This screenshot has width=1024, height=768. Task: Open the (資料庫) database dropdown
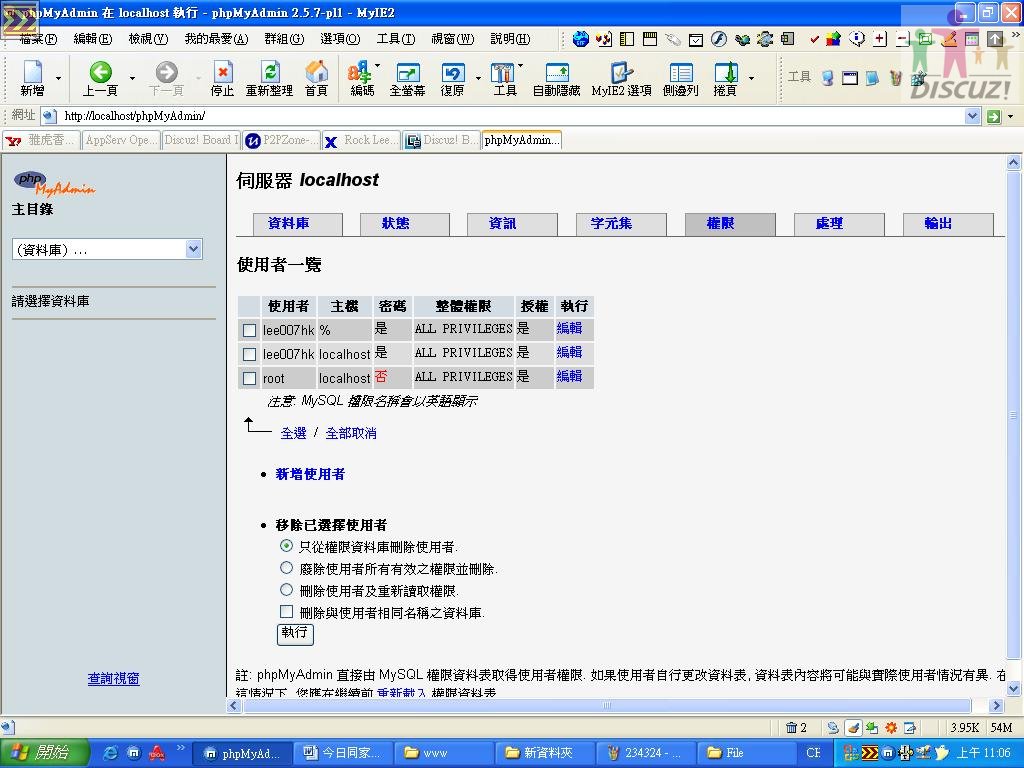107,249
